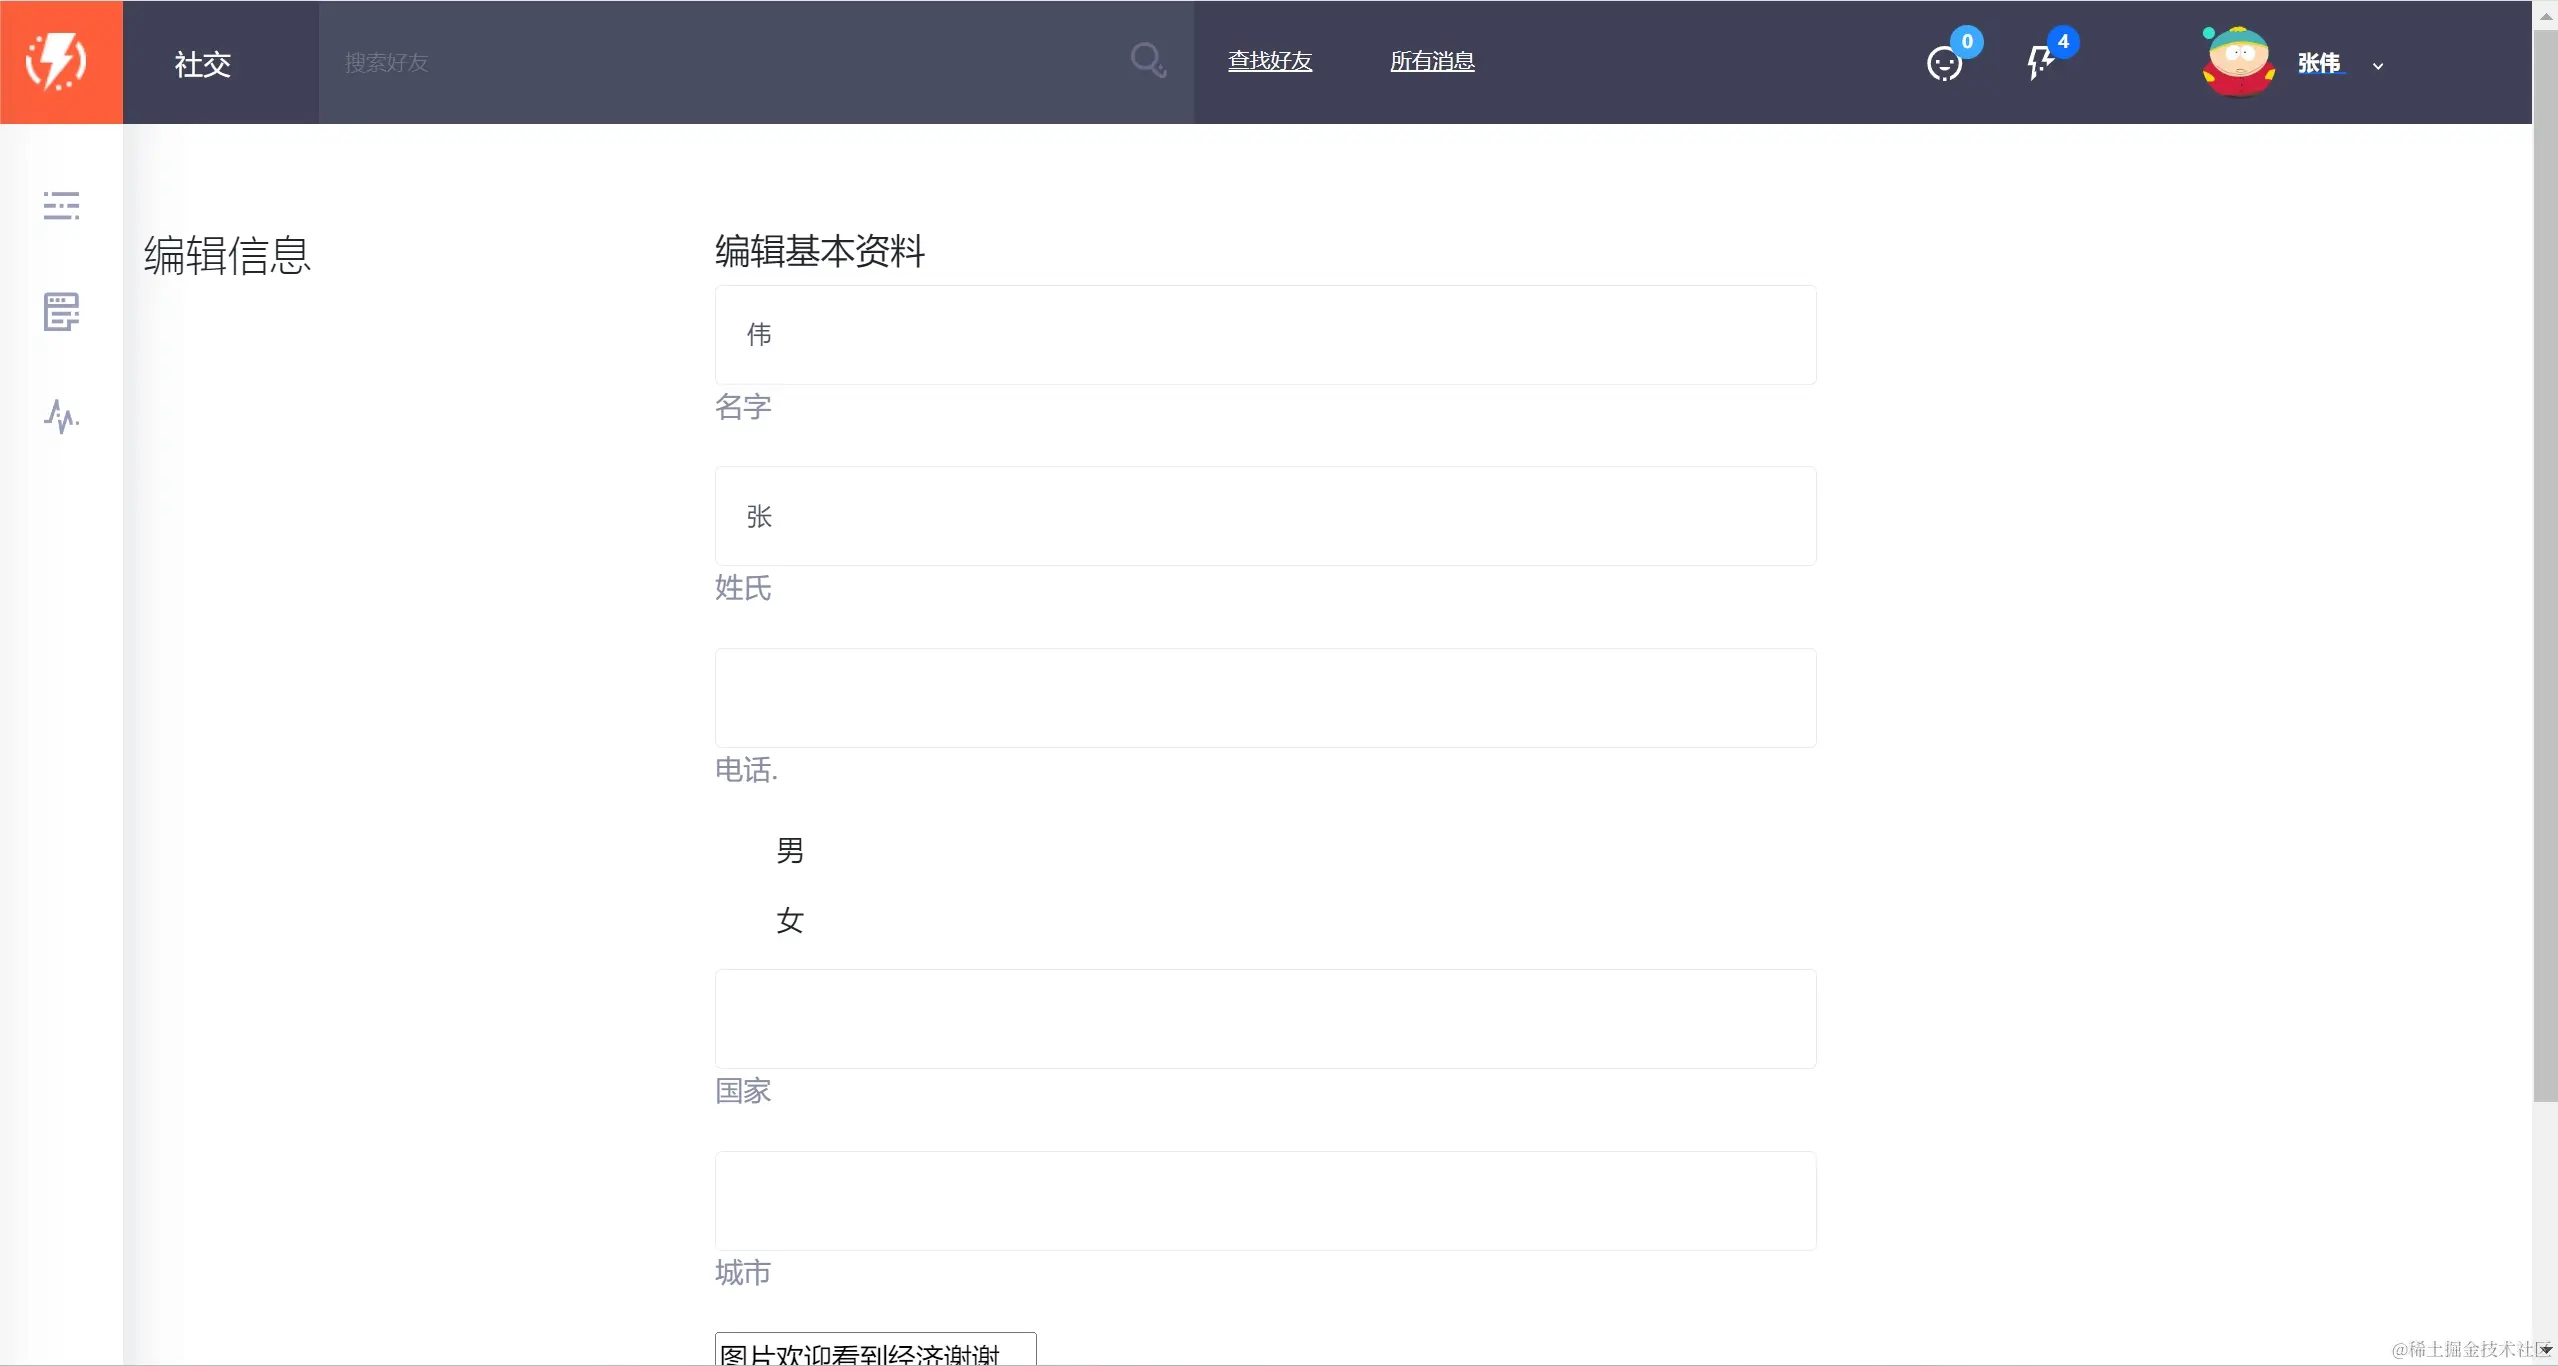
Task: Click the search magnifier icon
Action: [1147, 61]
